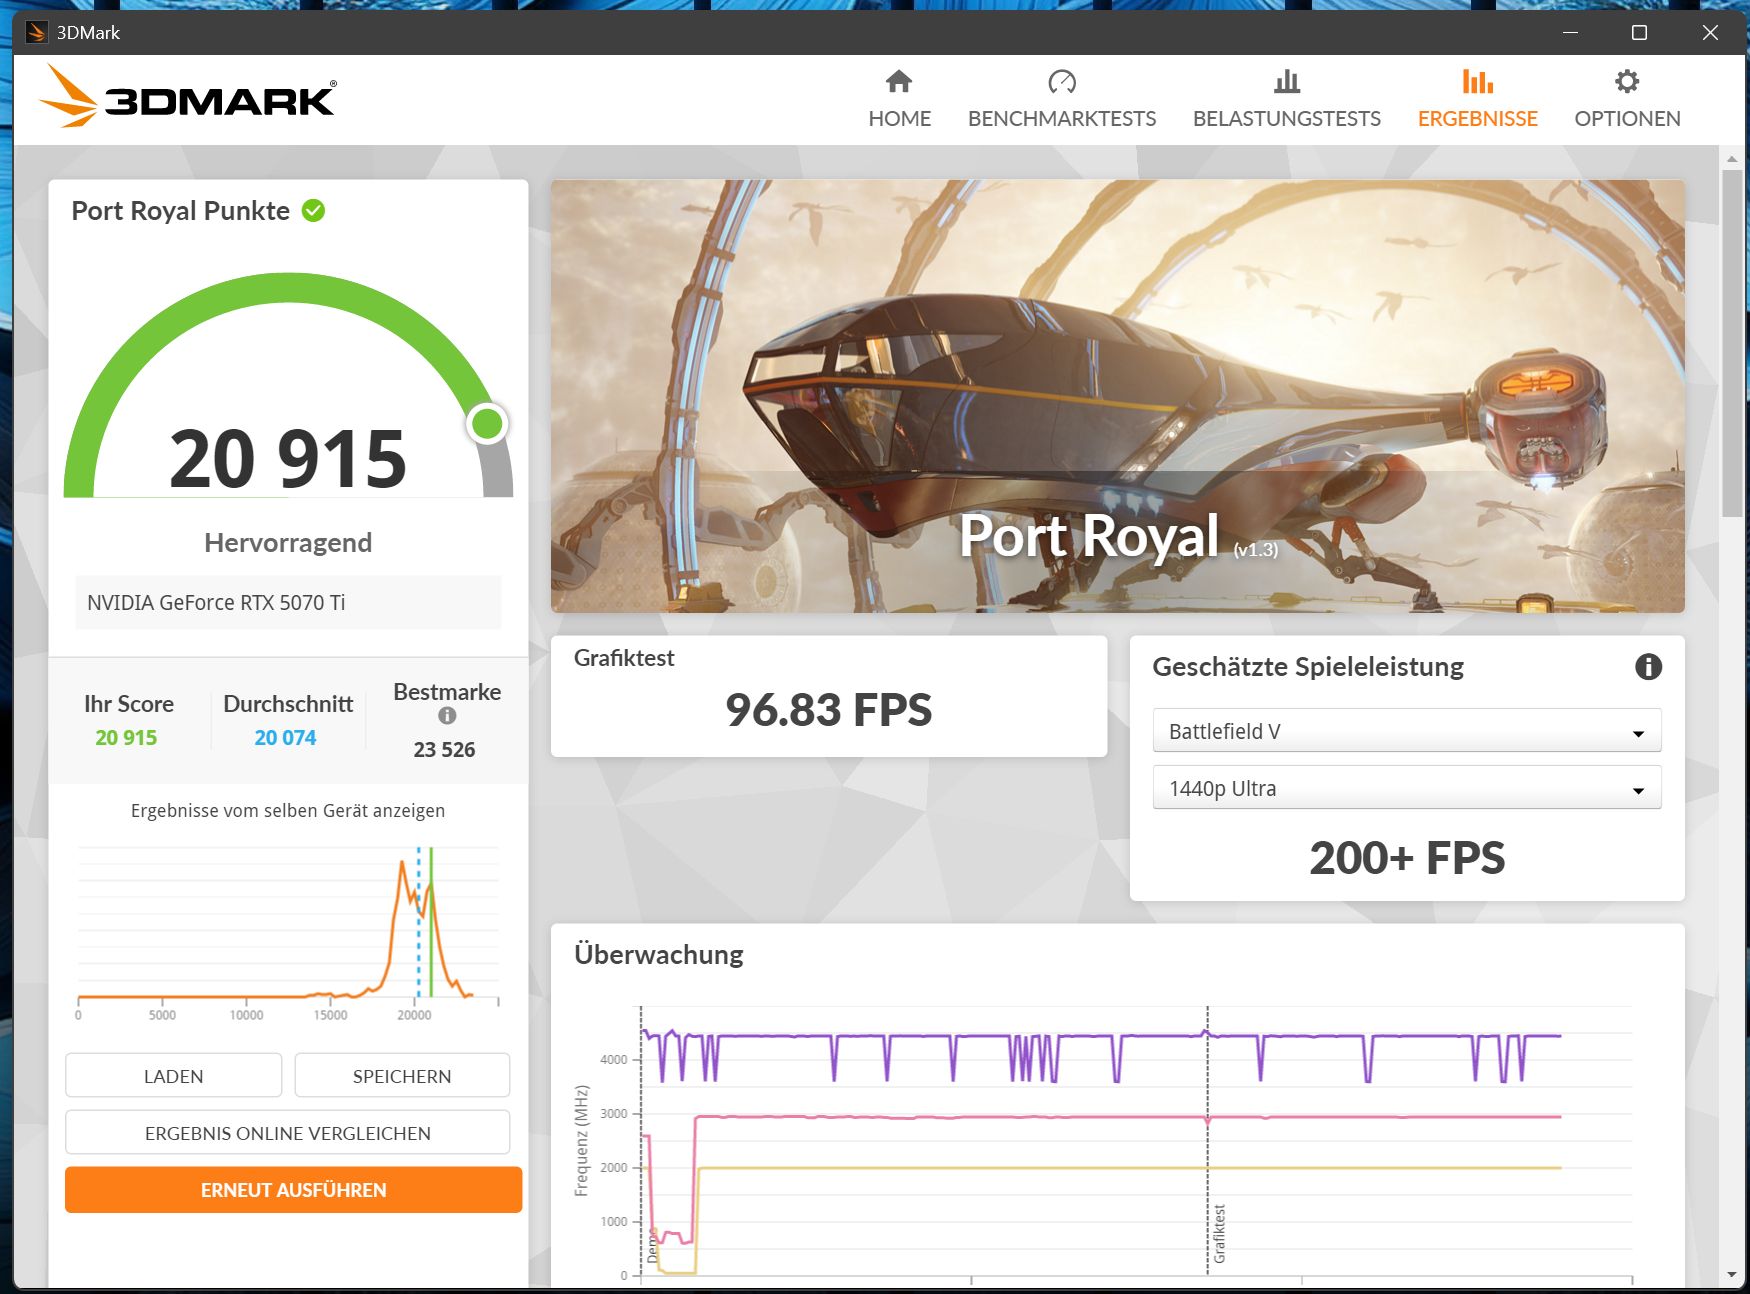Click ERGEBNIS ONLINE VERGLEICHEN button
The width and height of the screenshot is (1750, 1294).
coord(288,1133)
